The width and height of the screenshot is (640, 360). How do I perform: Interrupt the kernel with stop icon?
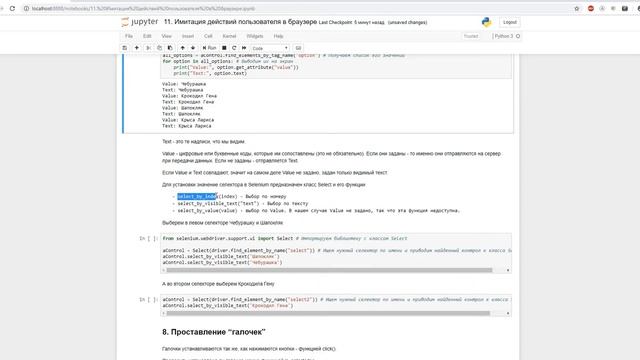point(224,48)
